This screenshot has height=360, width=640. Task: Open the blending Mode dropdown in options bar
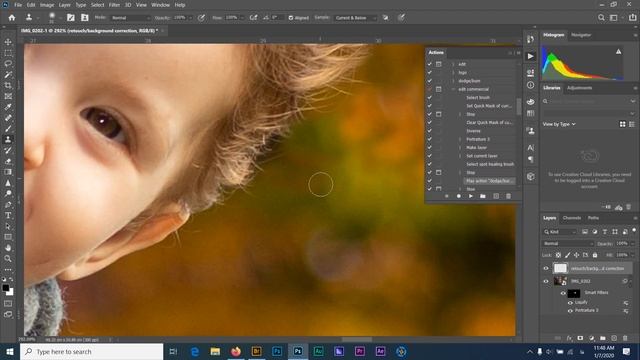(131, 18)
